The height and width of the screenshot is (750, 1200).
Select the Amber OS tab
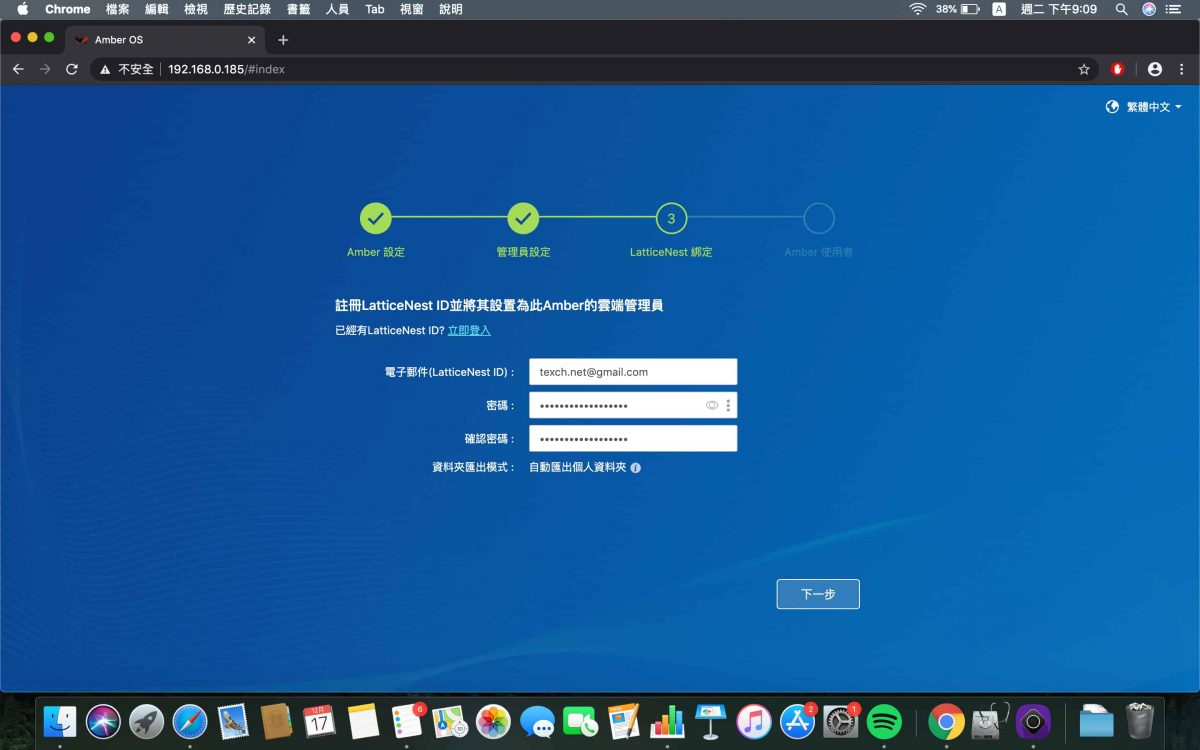click(x=165, y=40)
